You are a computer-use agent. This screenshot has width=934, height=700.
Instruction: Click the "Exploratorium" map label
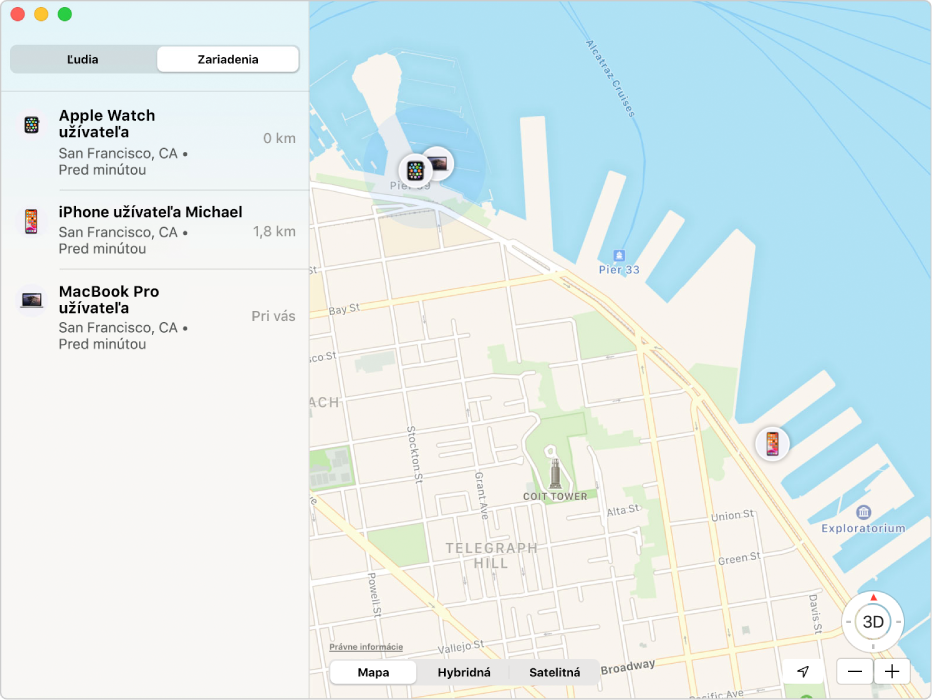[863, 528]
